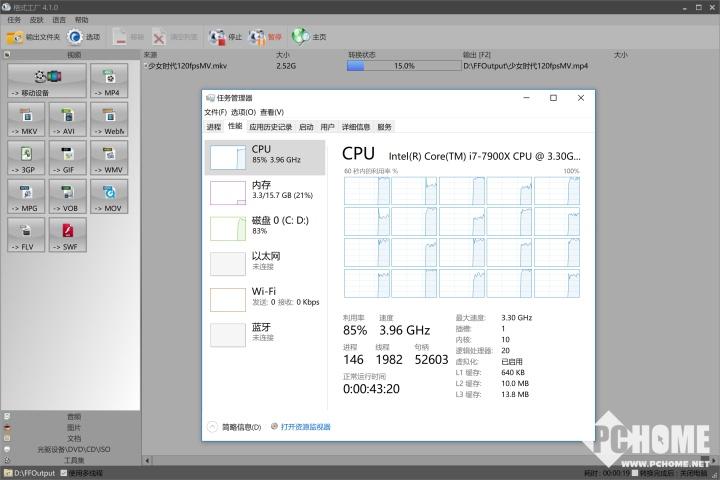Image resolution: width=720 pixels, height=480 pixels.
Task: Select the -> MKV conversion icon
Action: tap(26, 119)
